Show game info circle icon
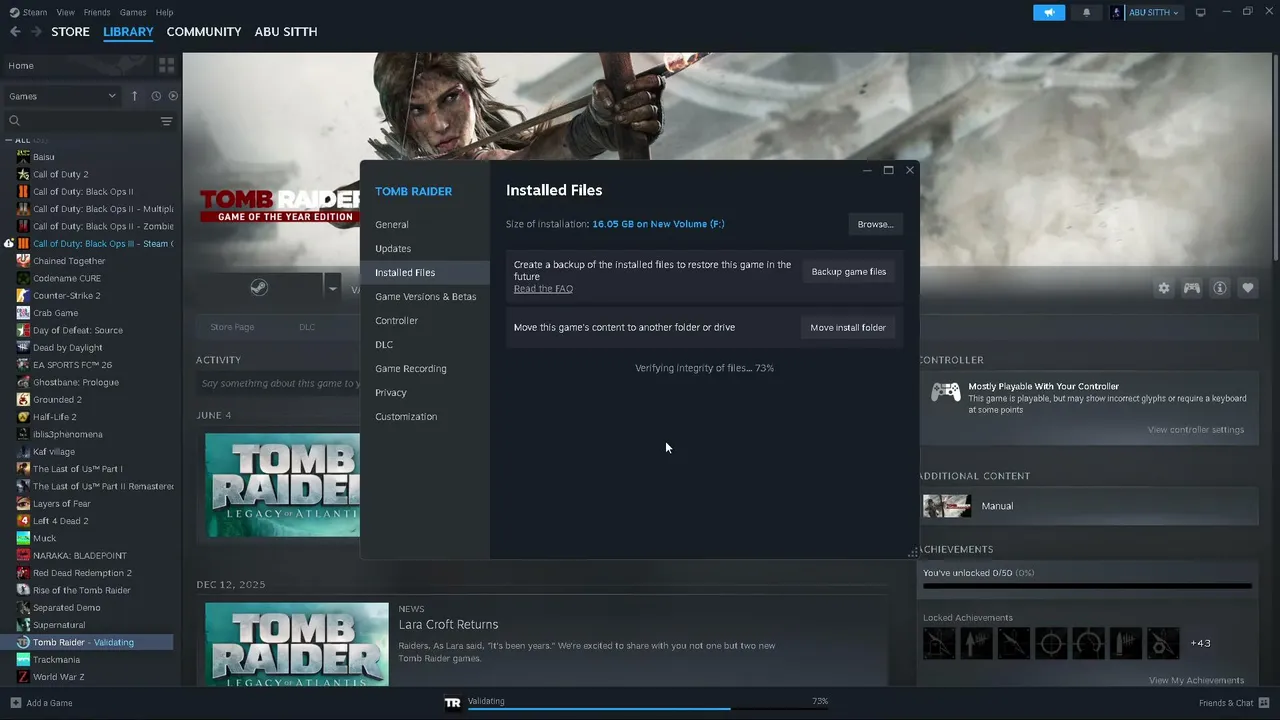This screenshot has height=720, width=1280. pyautogui.click(x=1220, y=288)
